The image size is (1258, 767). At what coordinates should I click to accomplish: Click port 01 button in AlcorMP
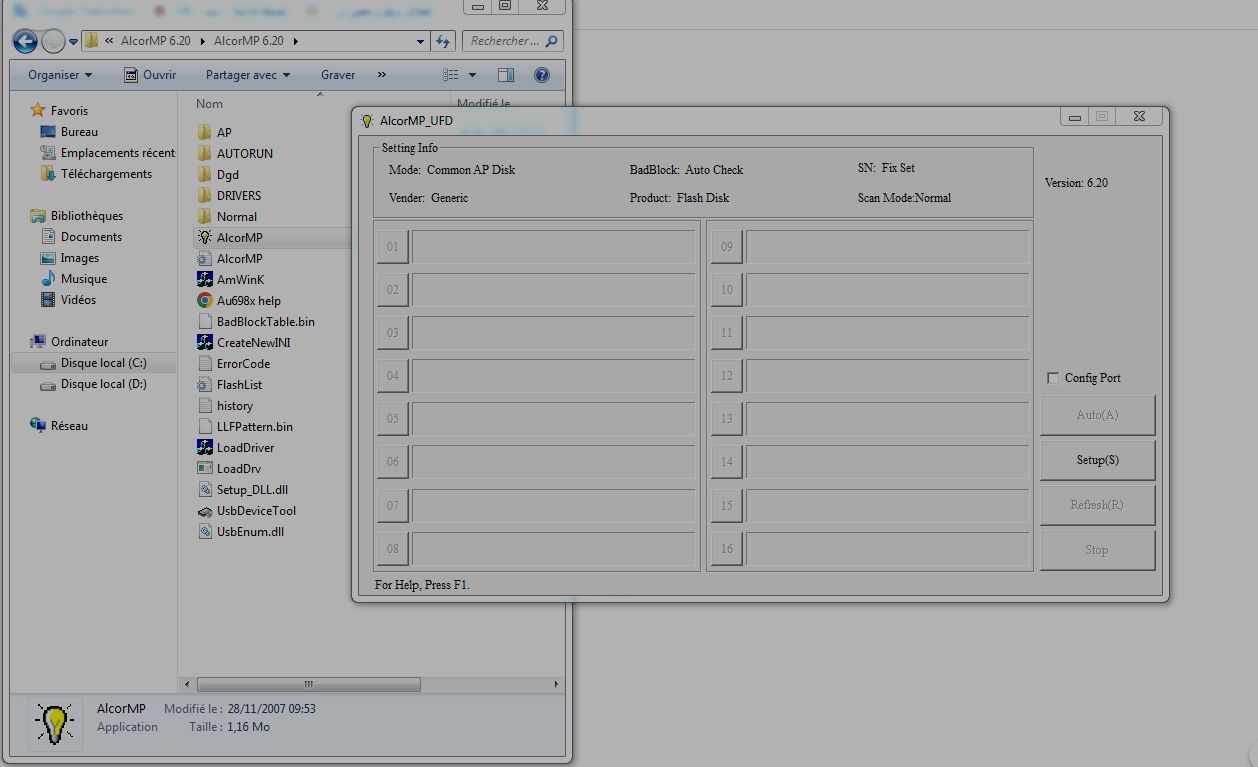pyautogui.click(x=393, y=247)
